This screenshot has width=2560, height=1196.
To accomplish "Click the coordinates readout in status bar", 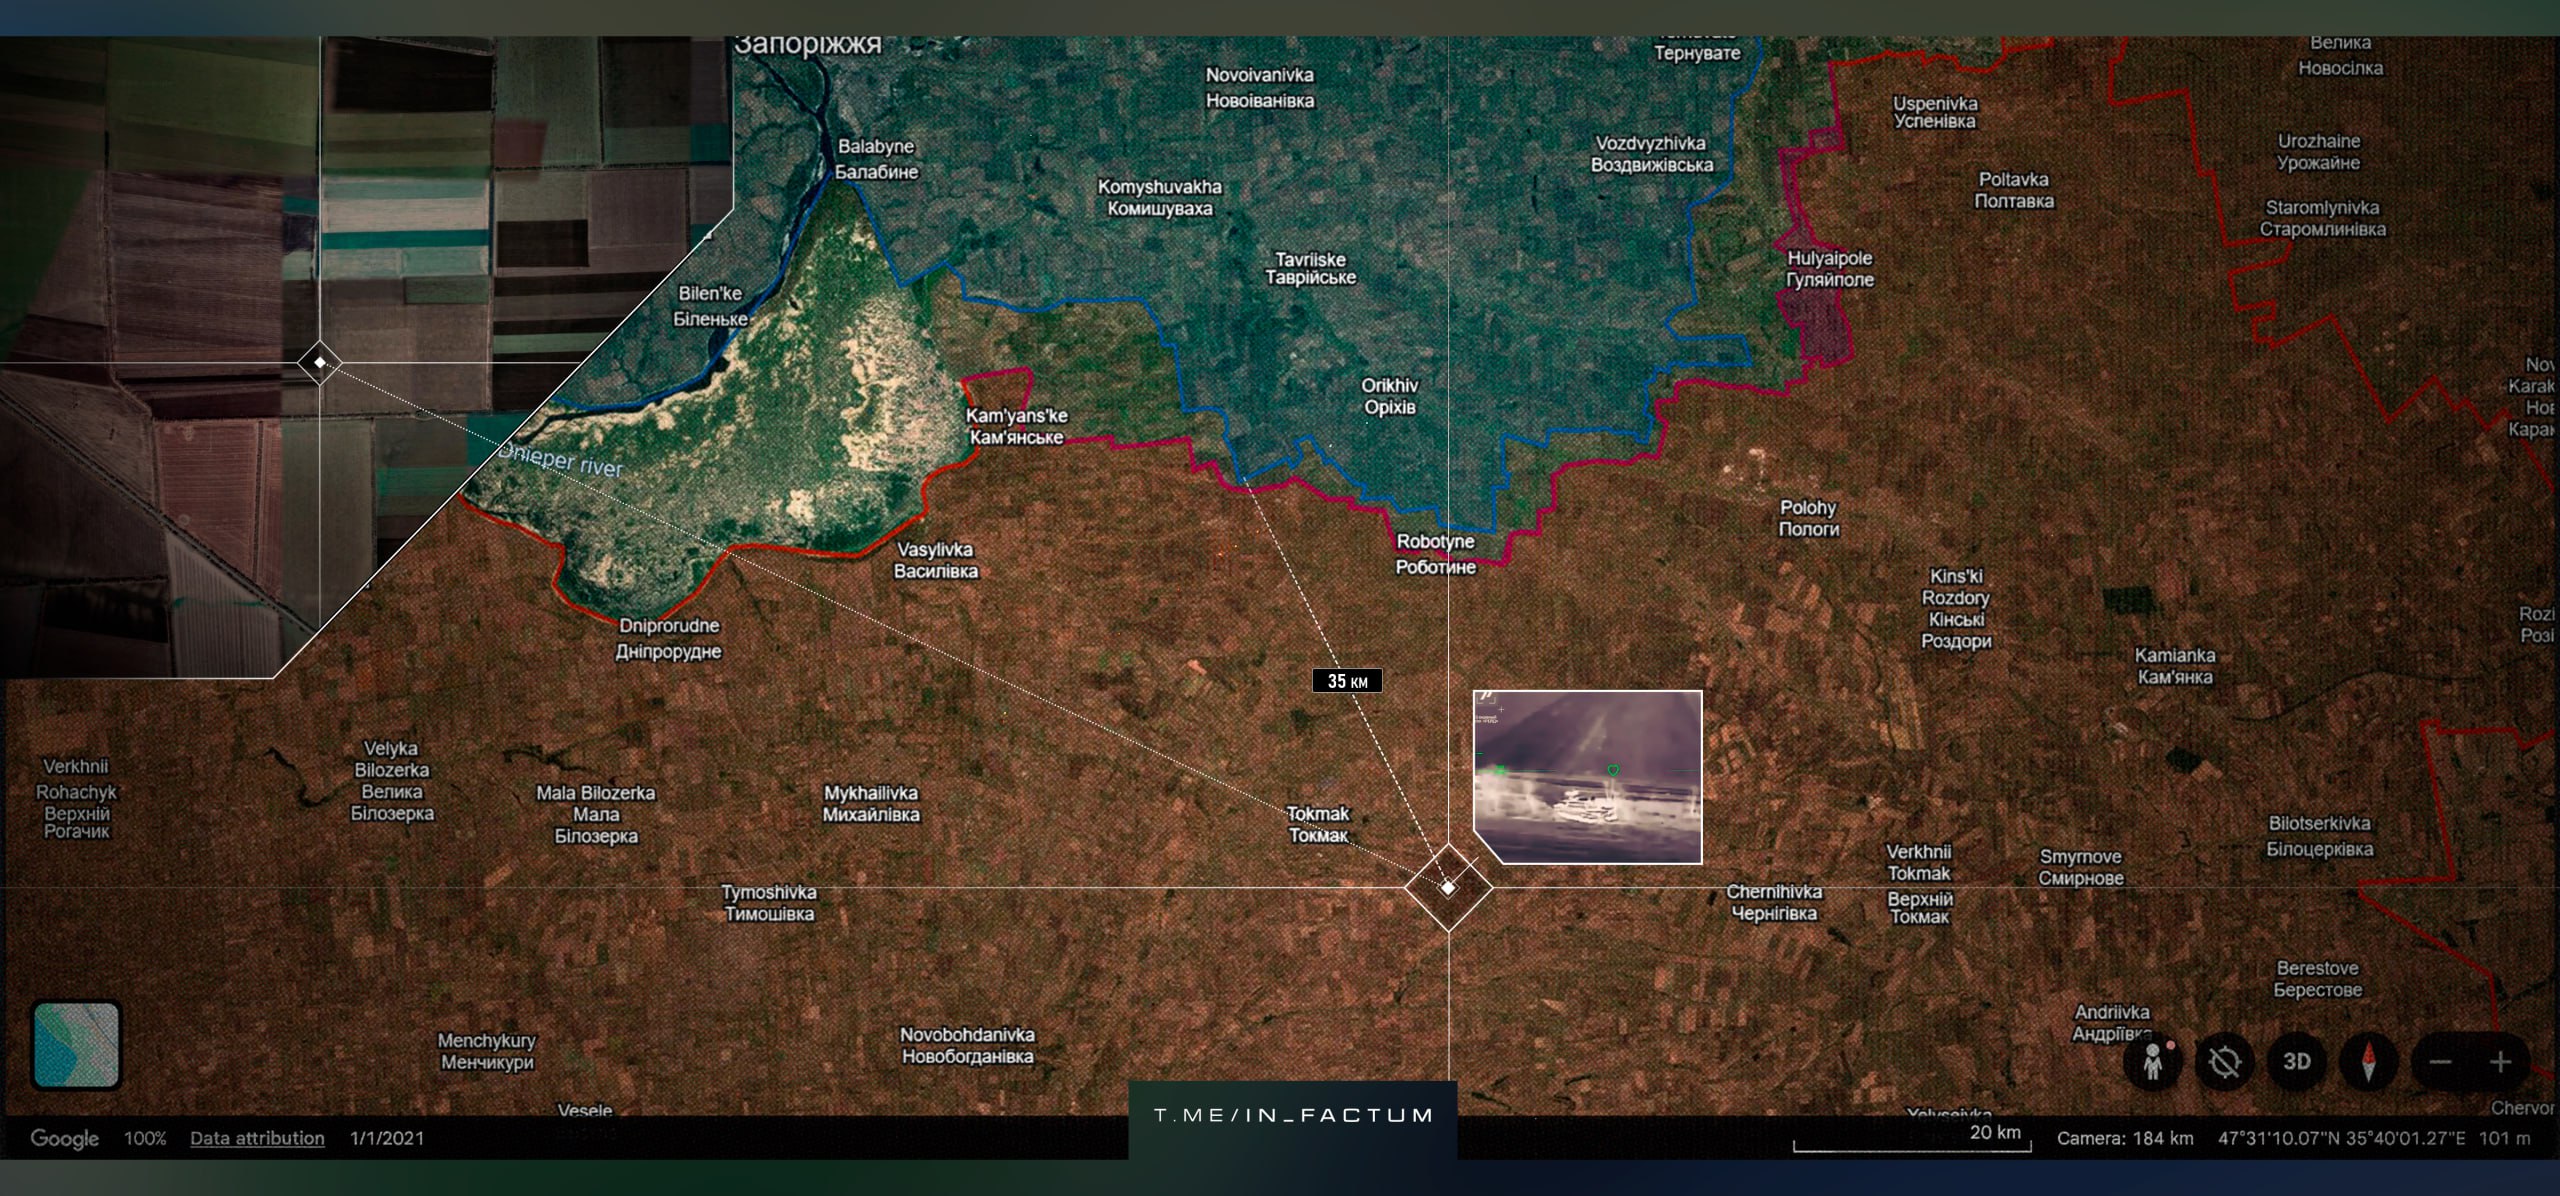I will 2341,1138.
